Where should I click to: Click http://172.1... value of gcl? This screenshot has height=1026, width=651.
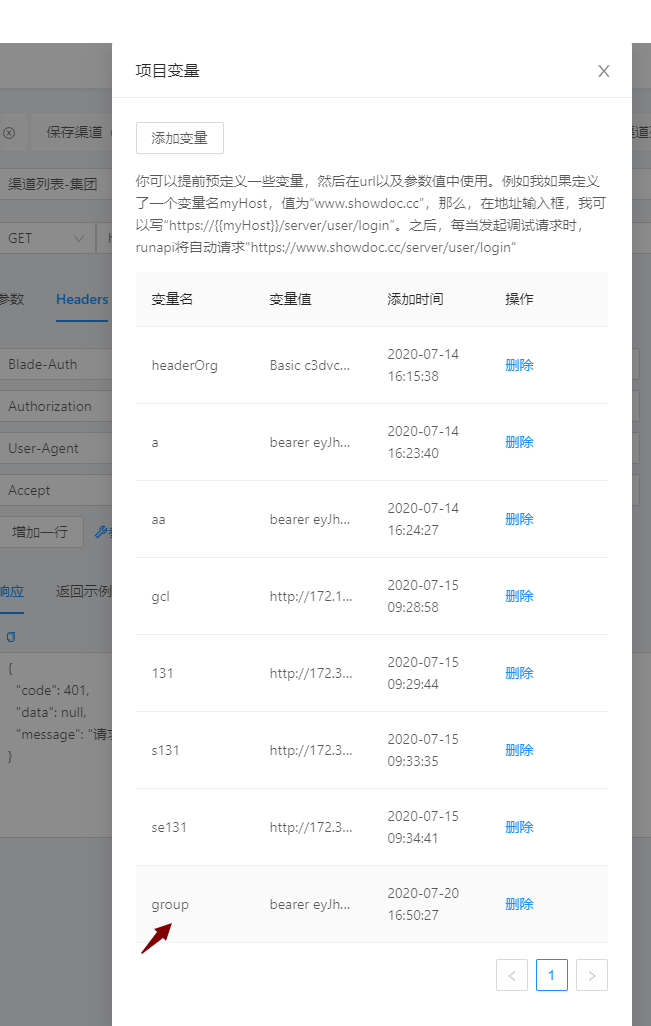click(x=311, y=596)
